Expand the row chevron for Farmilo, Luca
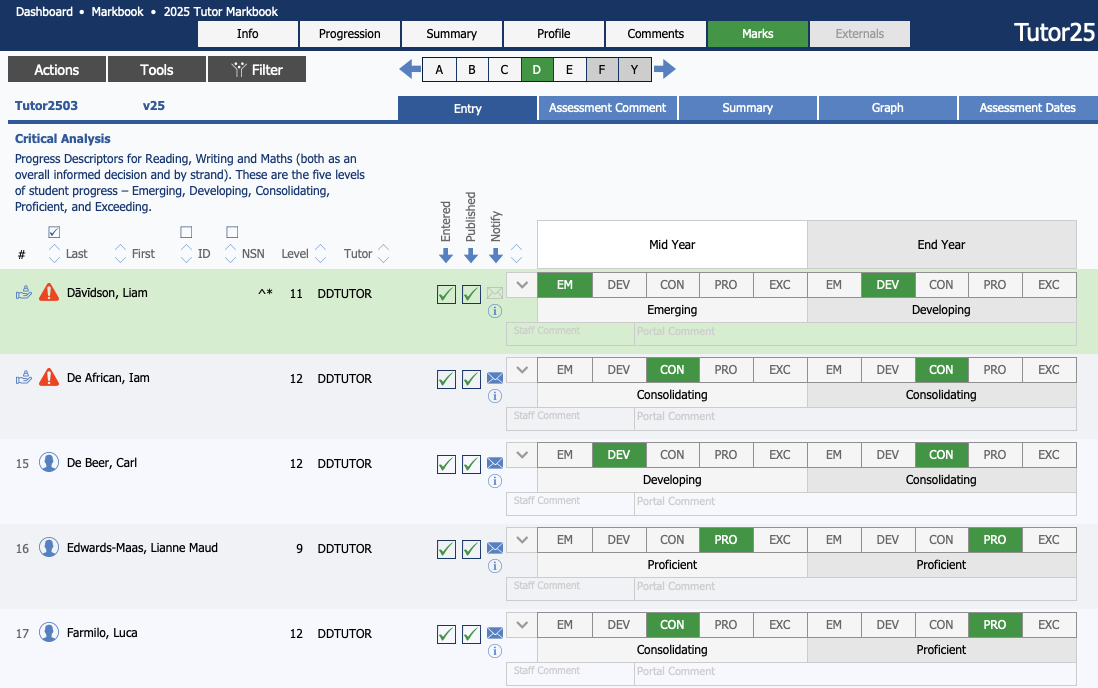The height and width of the screenshot is (688, 1098). pyautogui.click(x=521, y=625)
